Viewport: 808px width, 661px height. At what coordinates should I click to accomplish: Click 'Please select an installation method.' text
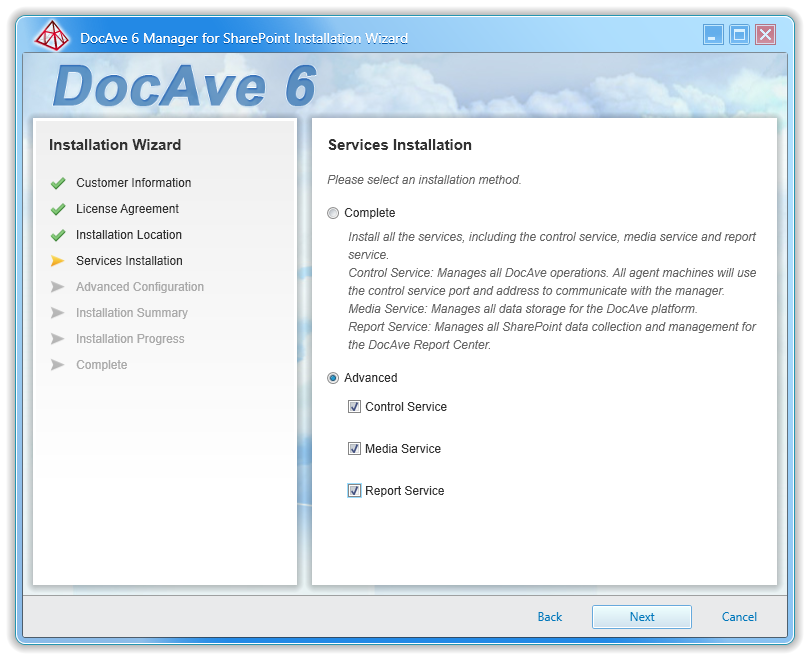(x=425, y=180)
